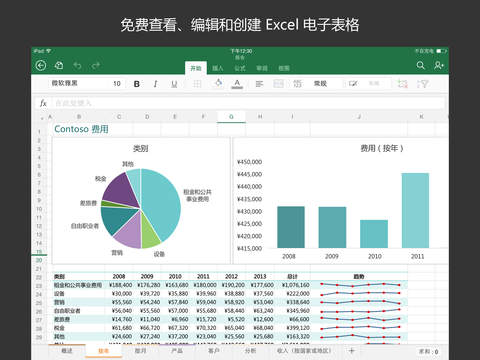
Task: Select the 2010 bar in chart
Action: (x=374, y=234)
